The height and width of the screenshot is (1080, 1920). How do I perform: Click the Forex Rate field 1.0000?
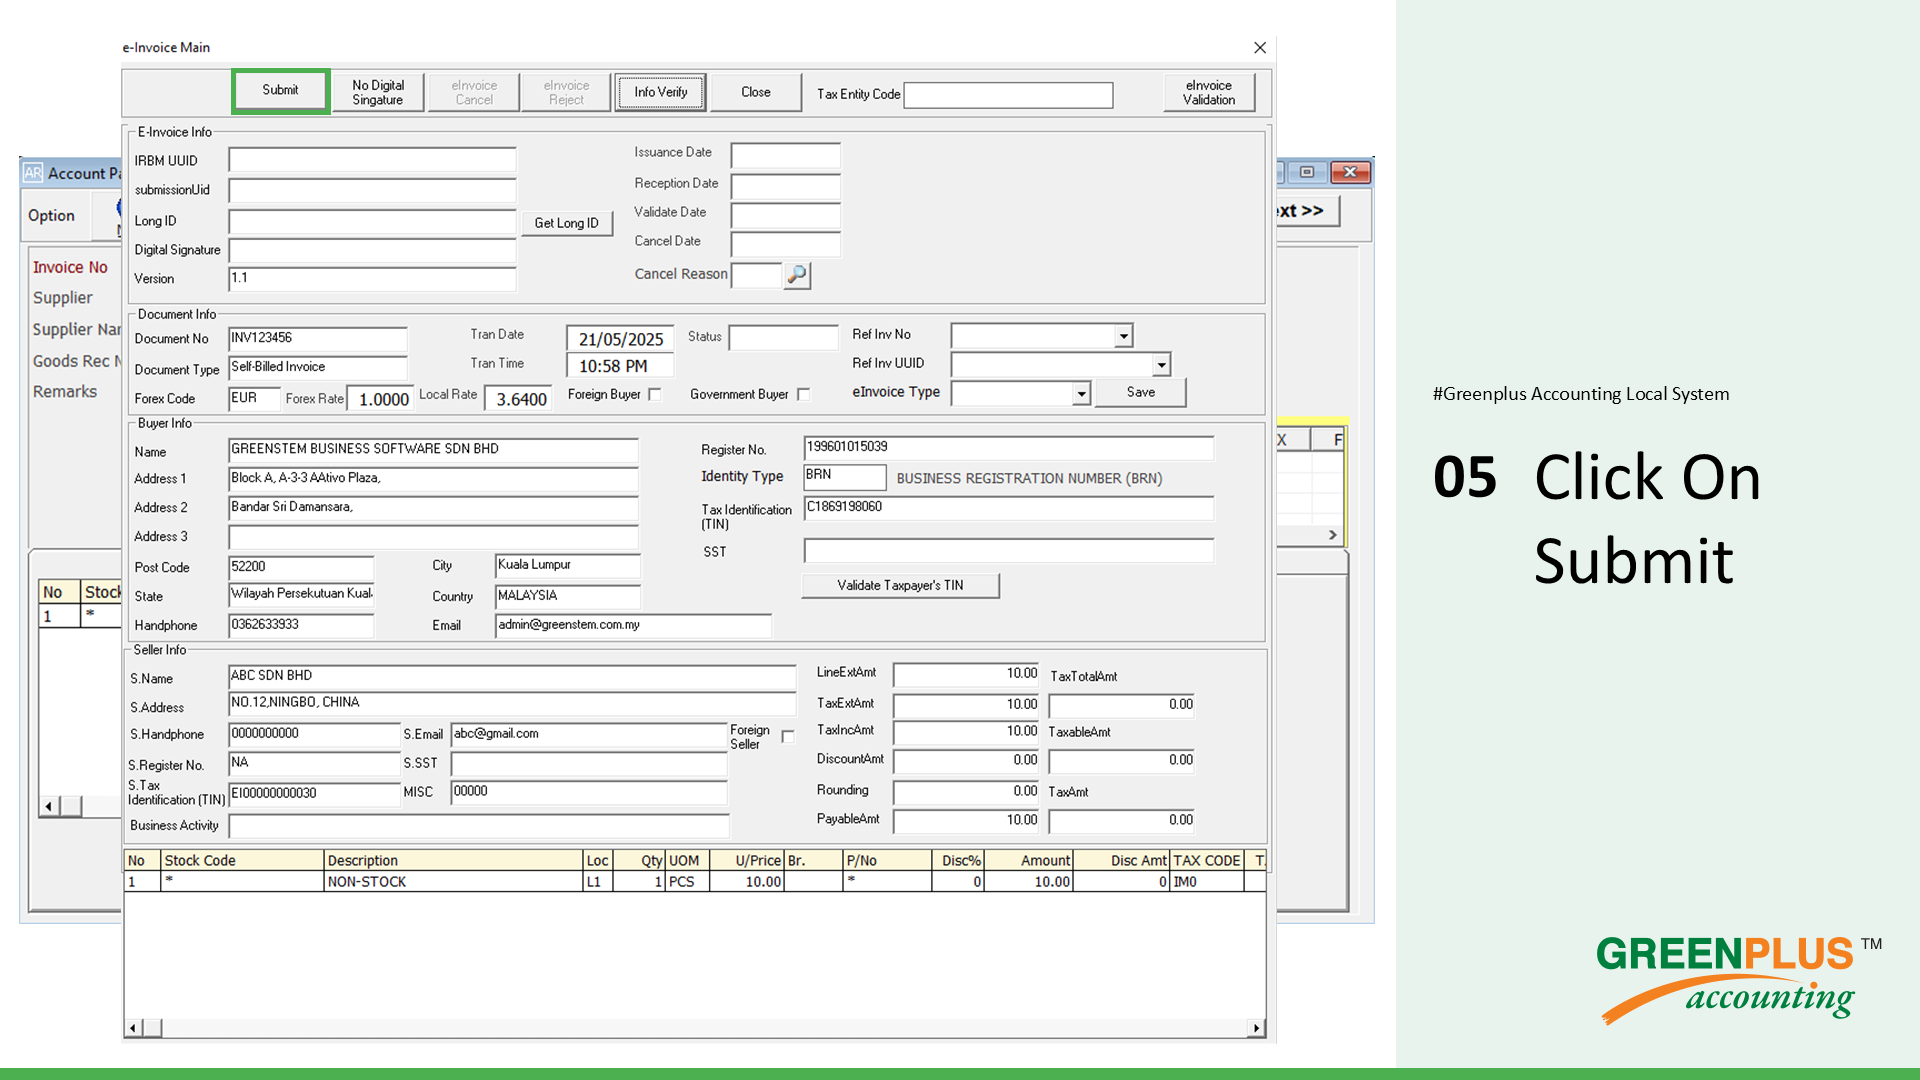(379, 399)
